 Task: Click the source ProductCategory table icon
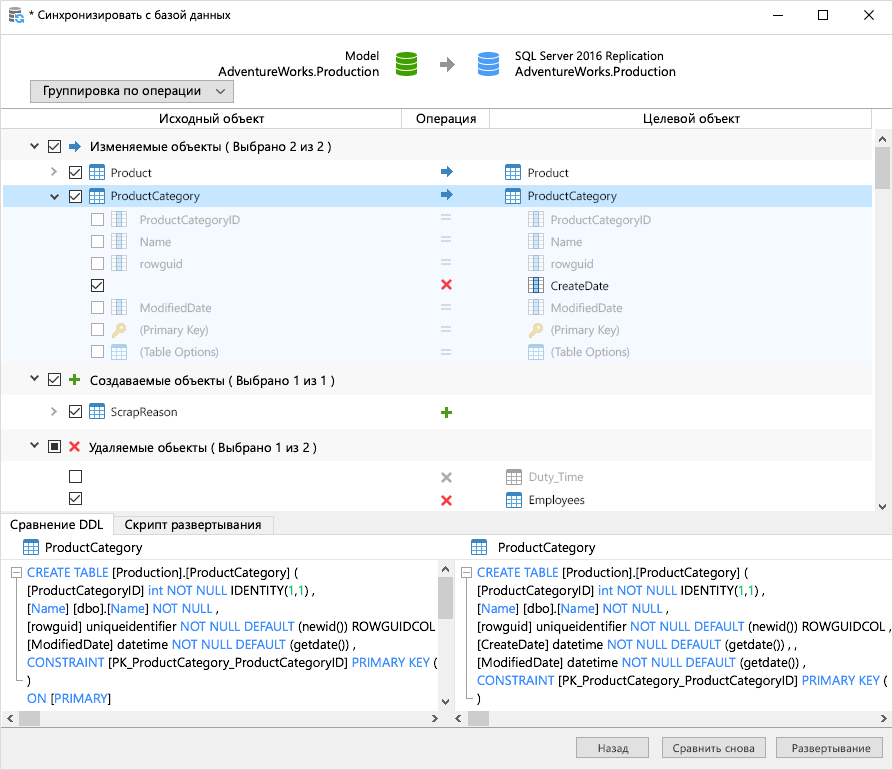click(97, 196)
